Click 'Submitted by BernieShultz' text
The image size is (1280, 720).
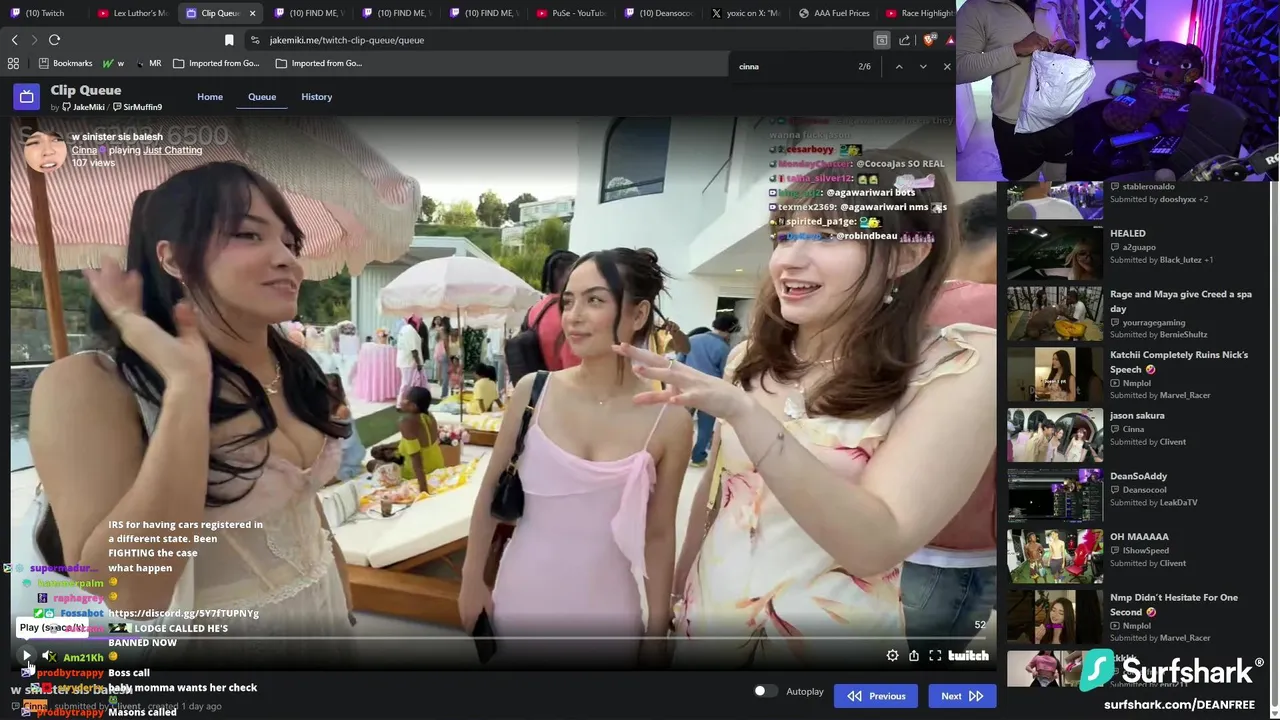click(1159, 334)
